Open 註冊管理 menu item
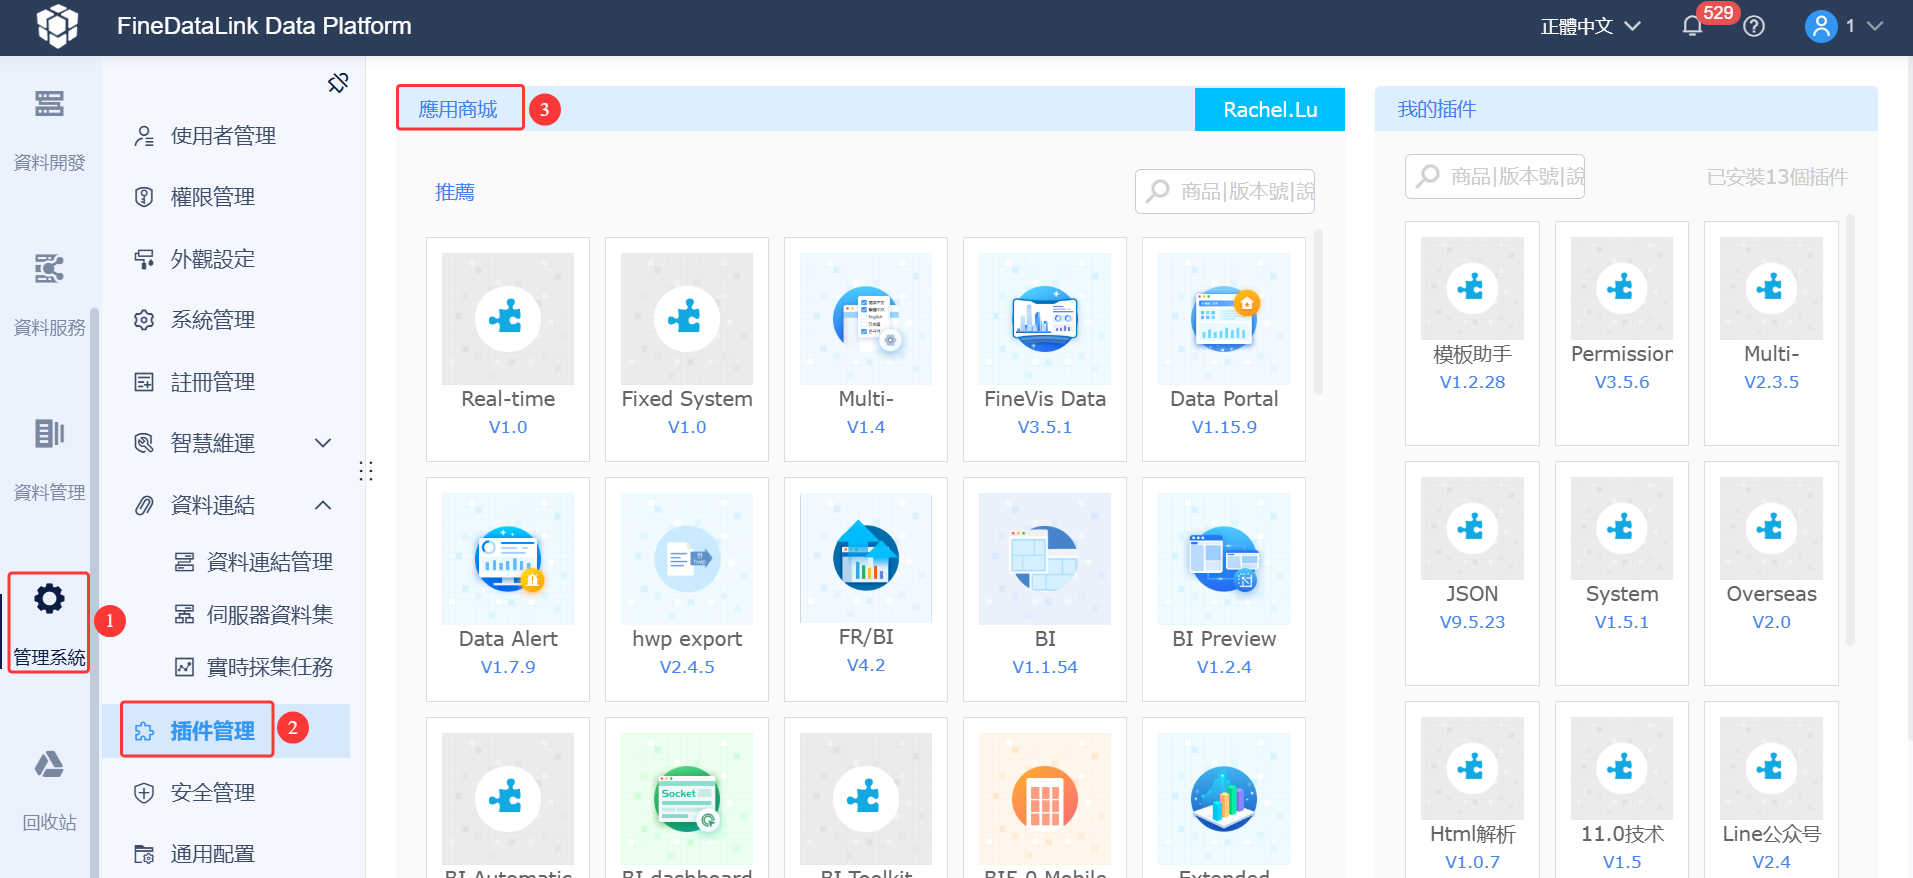 (x=226, y=382)
